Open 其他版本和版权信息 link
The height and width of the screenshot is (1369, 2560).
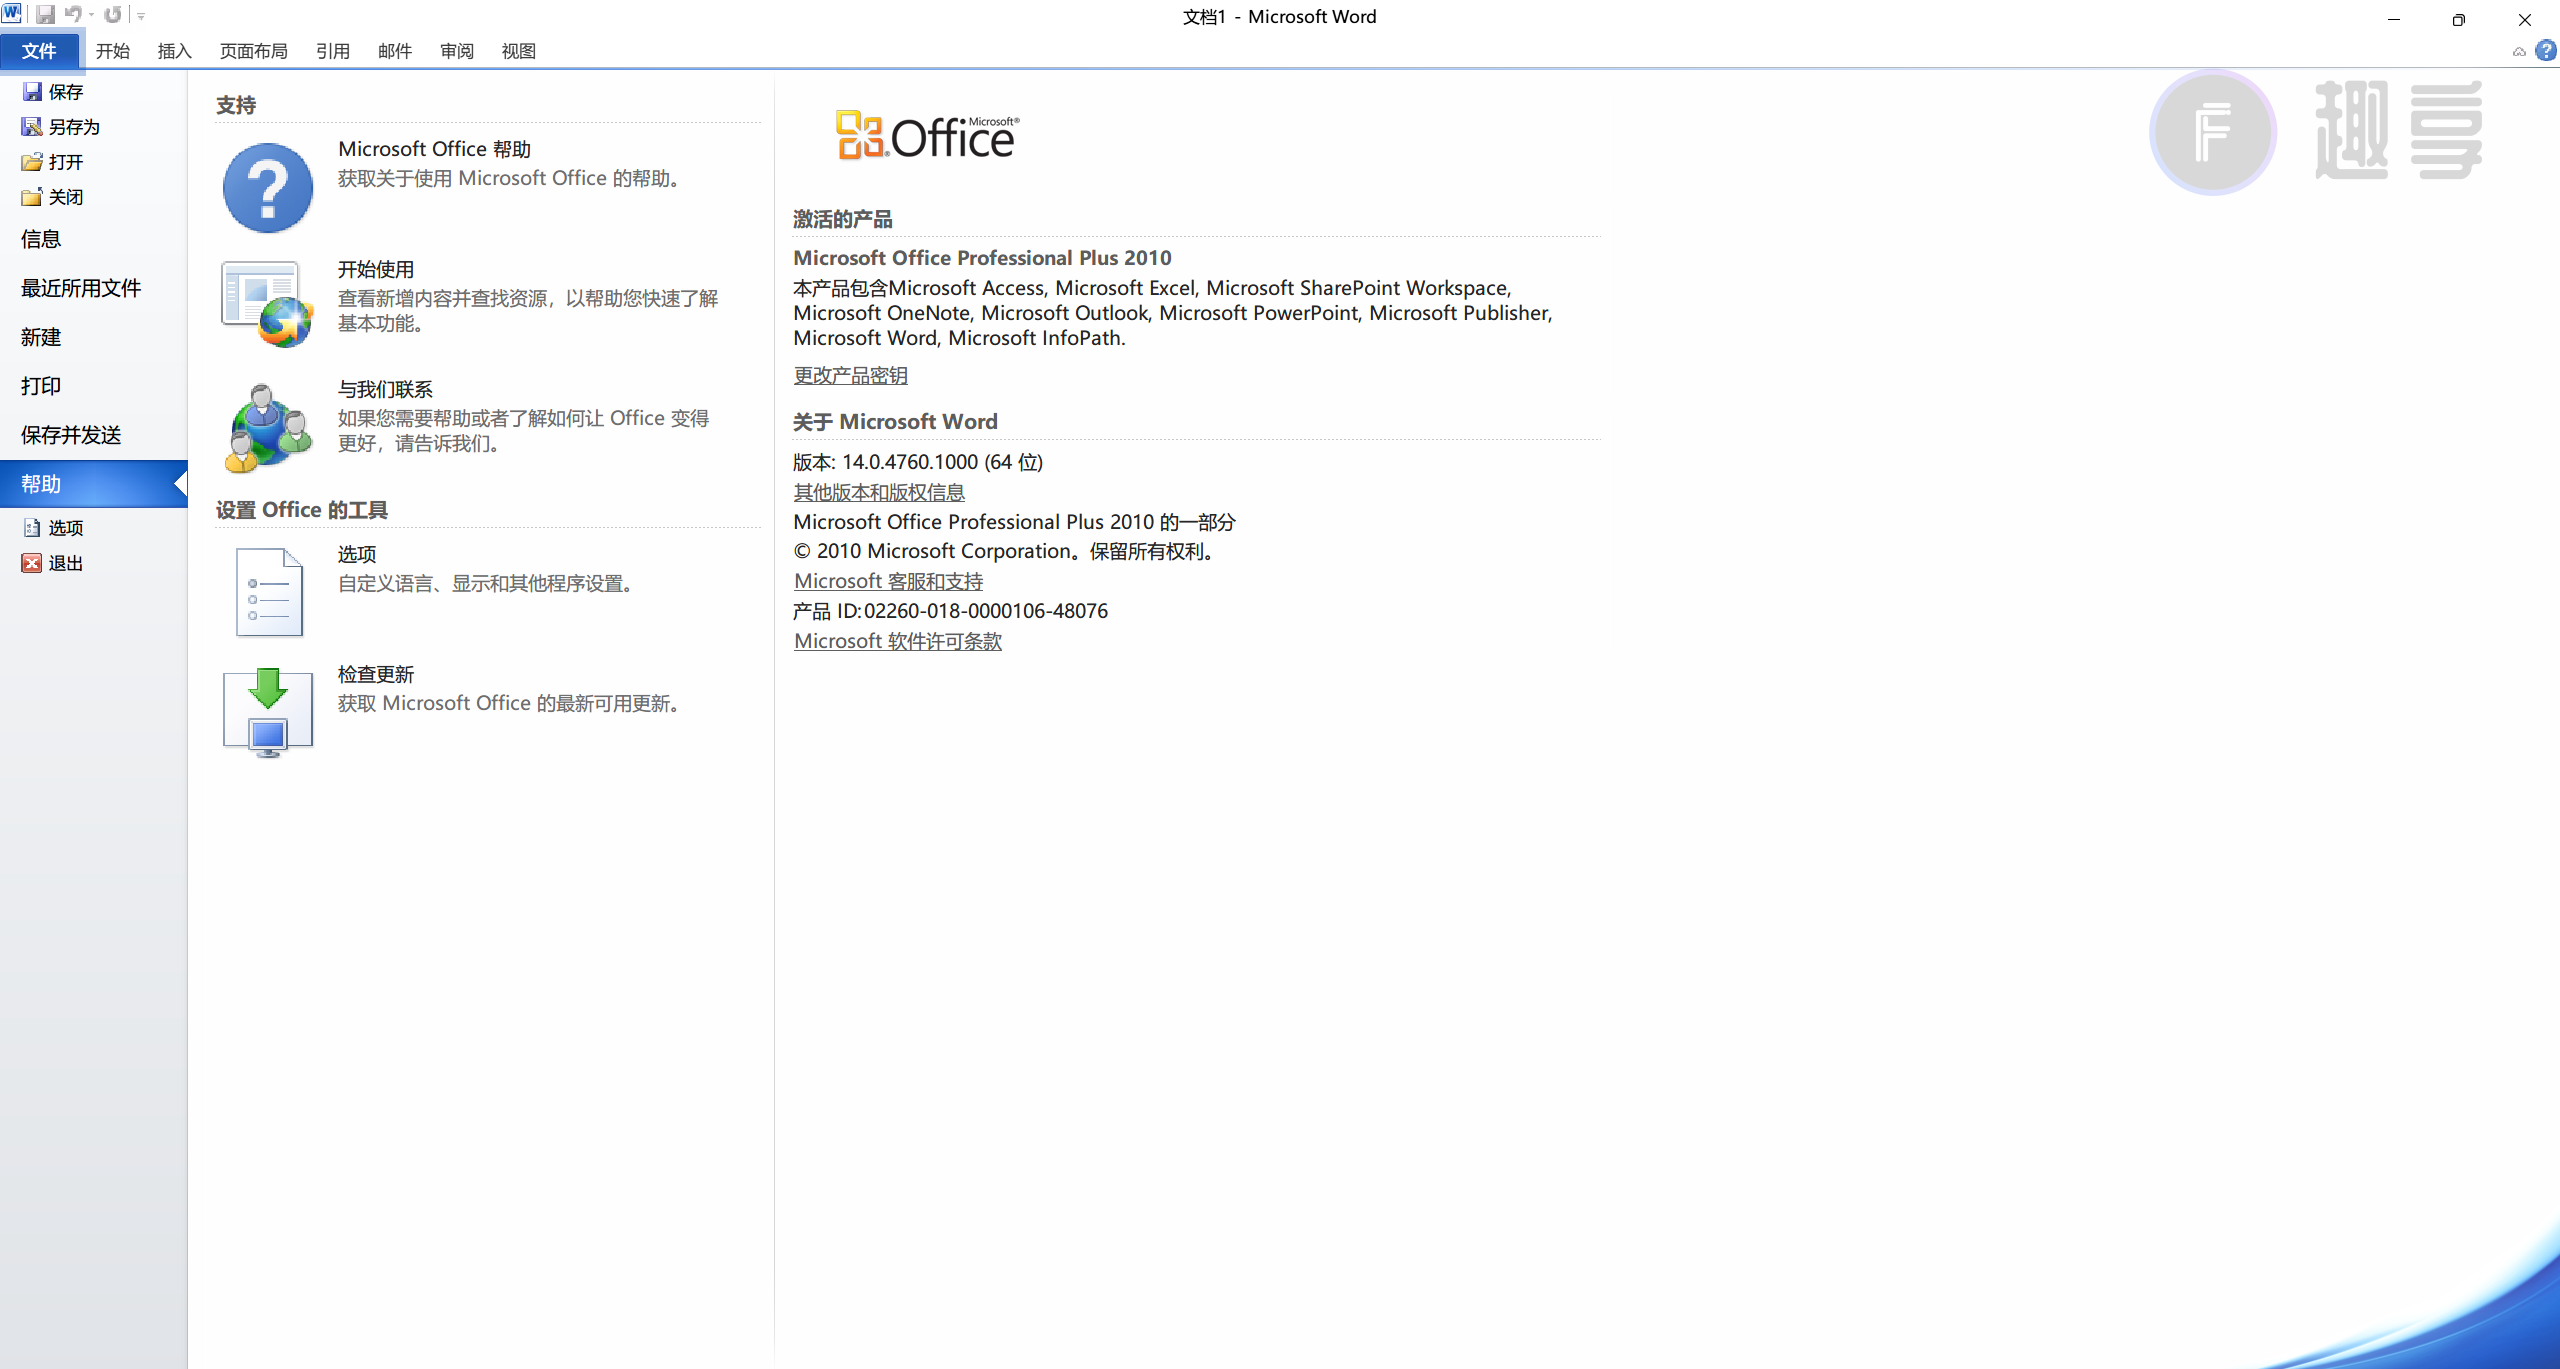point(879,492)
